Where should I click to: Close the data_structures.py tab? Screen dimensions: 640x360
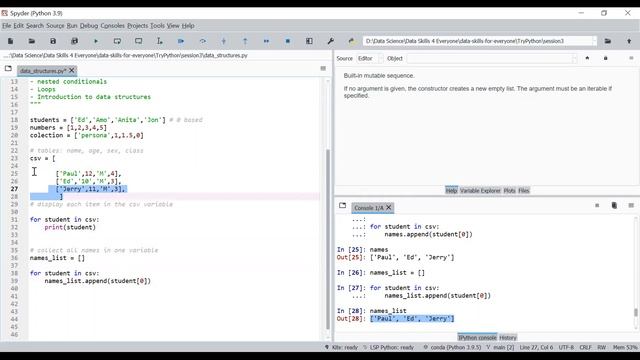[72, 71]
